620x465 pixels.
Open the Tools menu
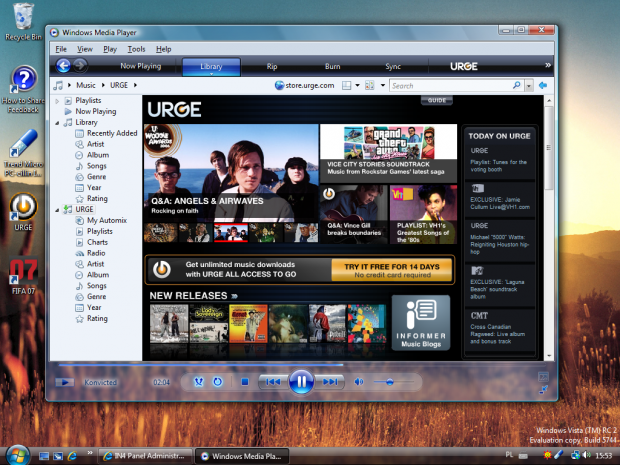(136, 48)
